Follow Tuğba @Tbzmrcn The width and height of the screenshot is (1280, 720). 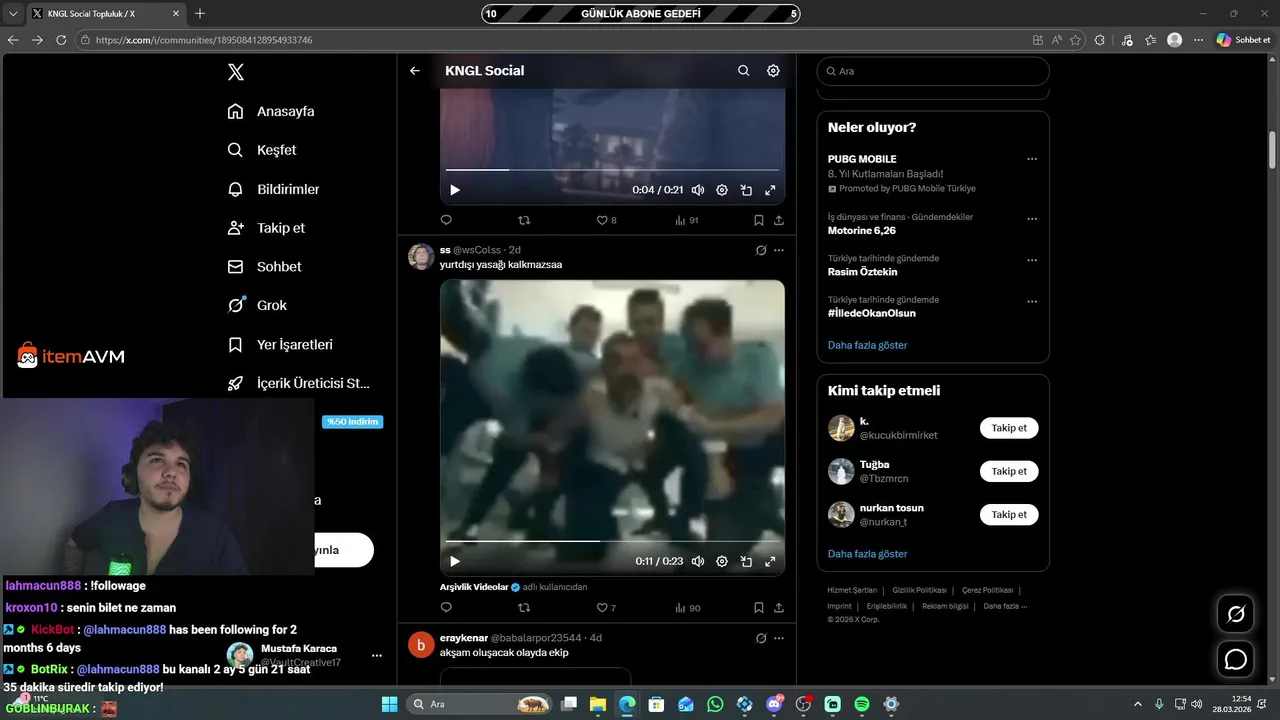[x=1009, y=471]
